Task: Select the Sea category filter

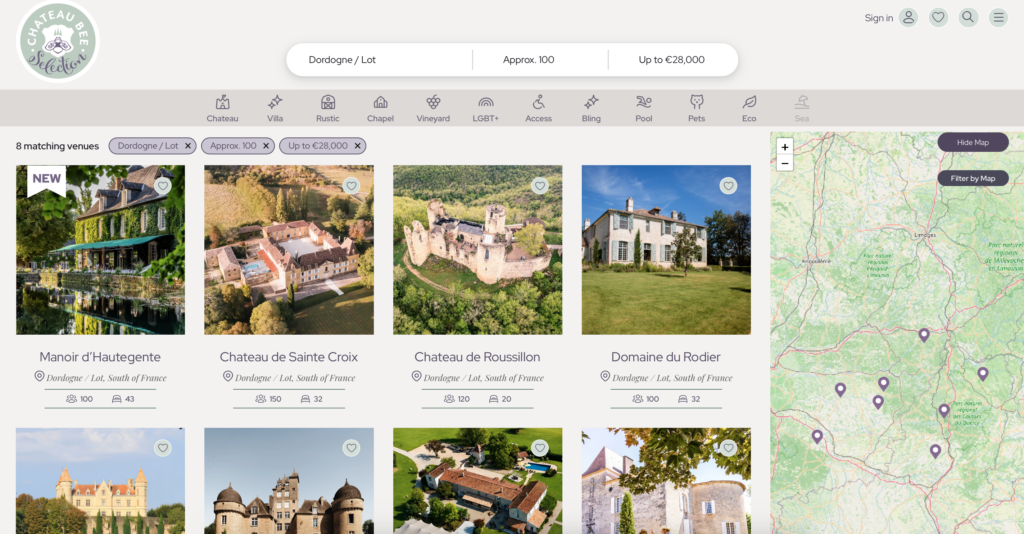Action: tap(802, 109)
